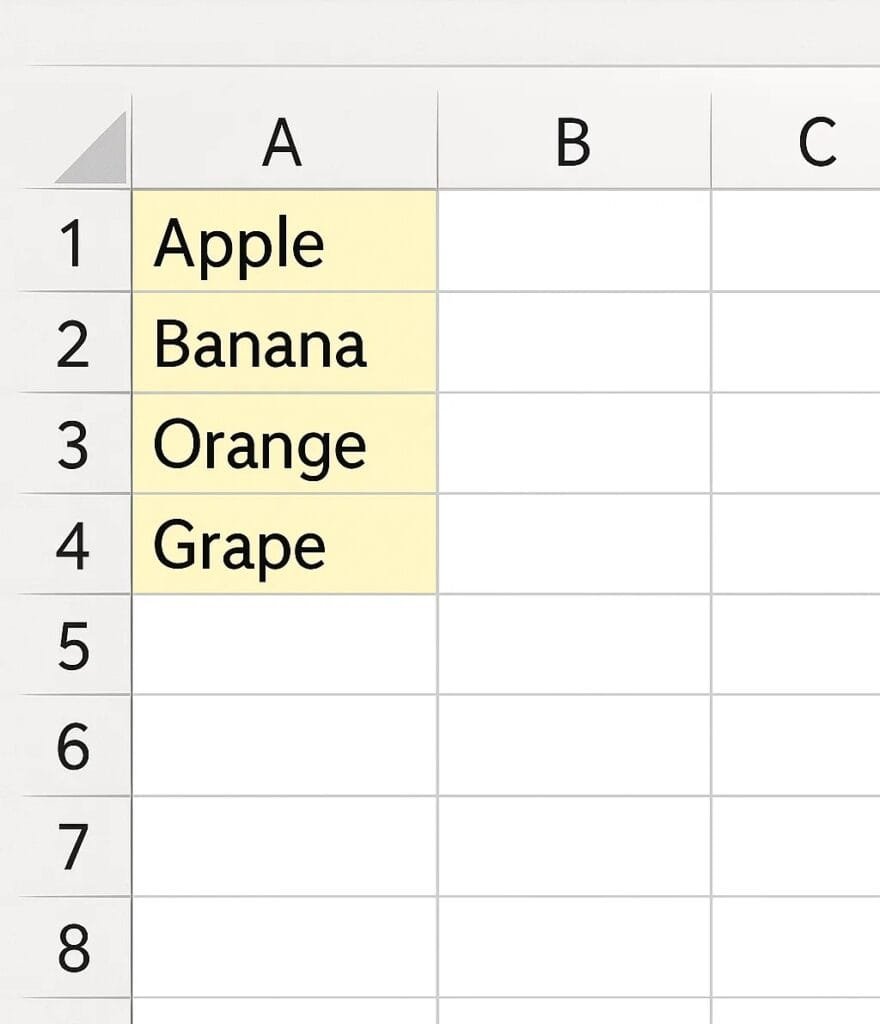880x1024 pixels.
Task: Select column C header
Action: [796, 142]
